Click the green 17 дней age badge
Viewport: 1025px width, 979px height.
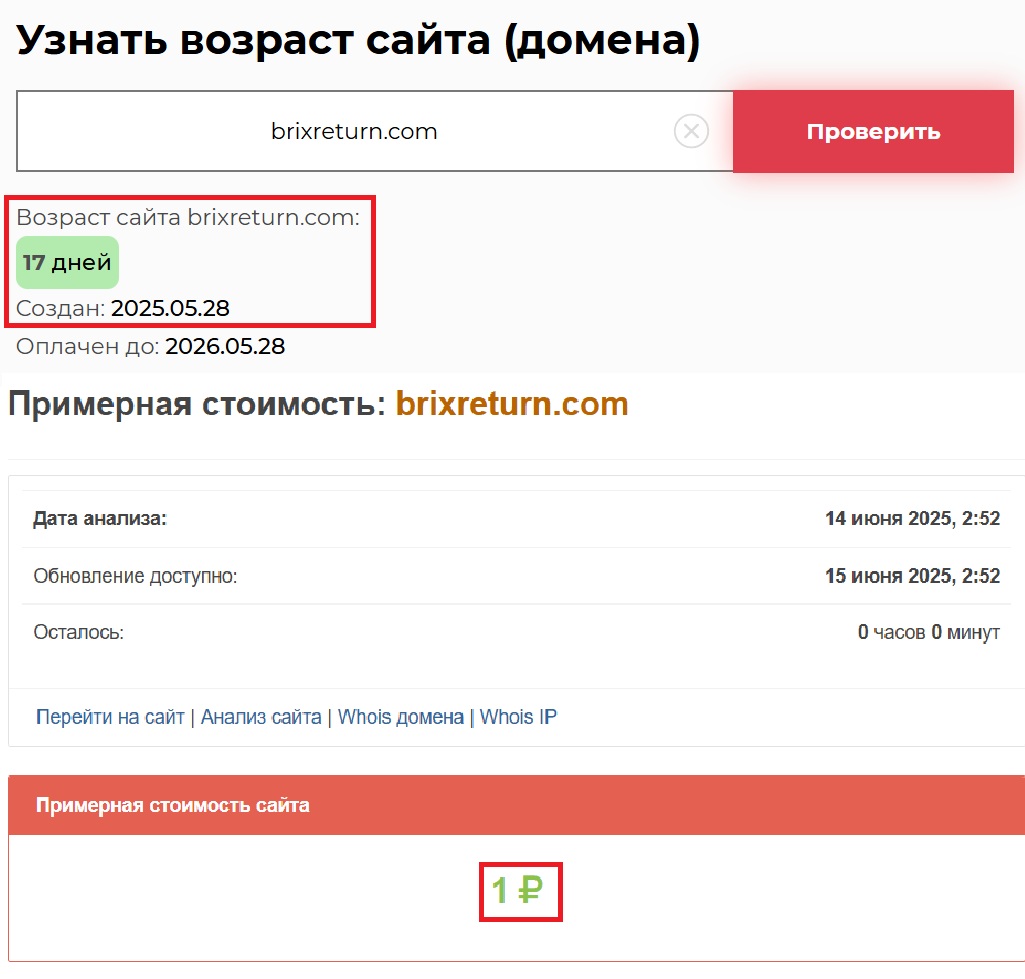pos(67,263)
